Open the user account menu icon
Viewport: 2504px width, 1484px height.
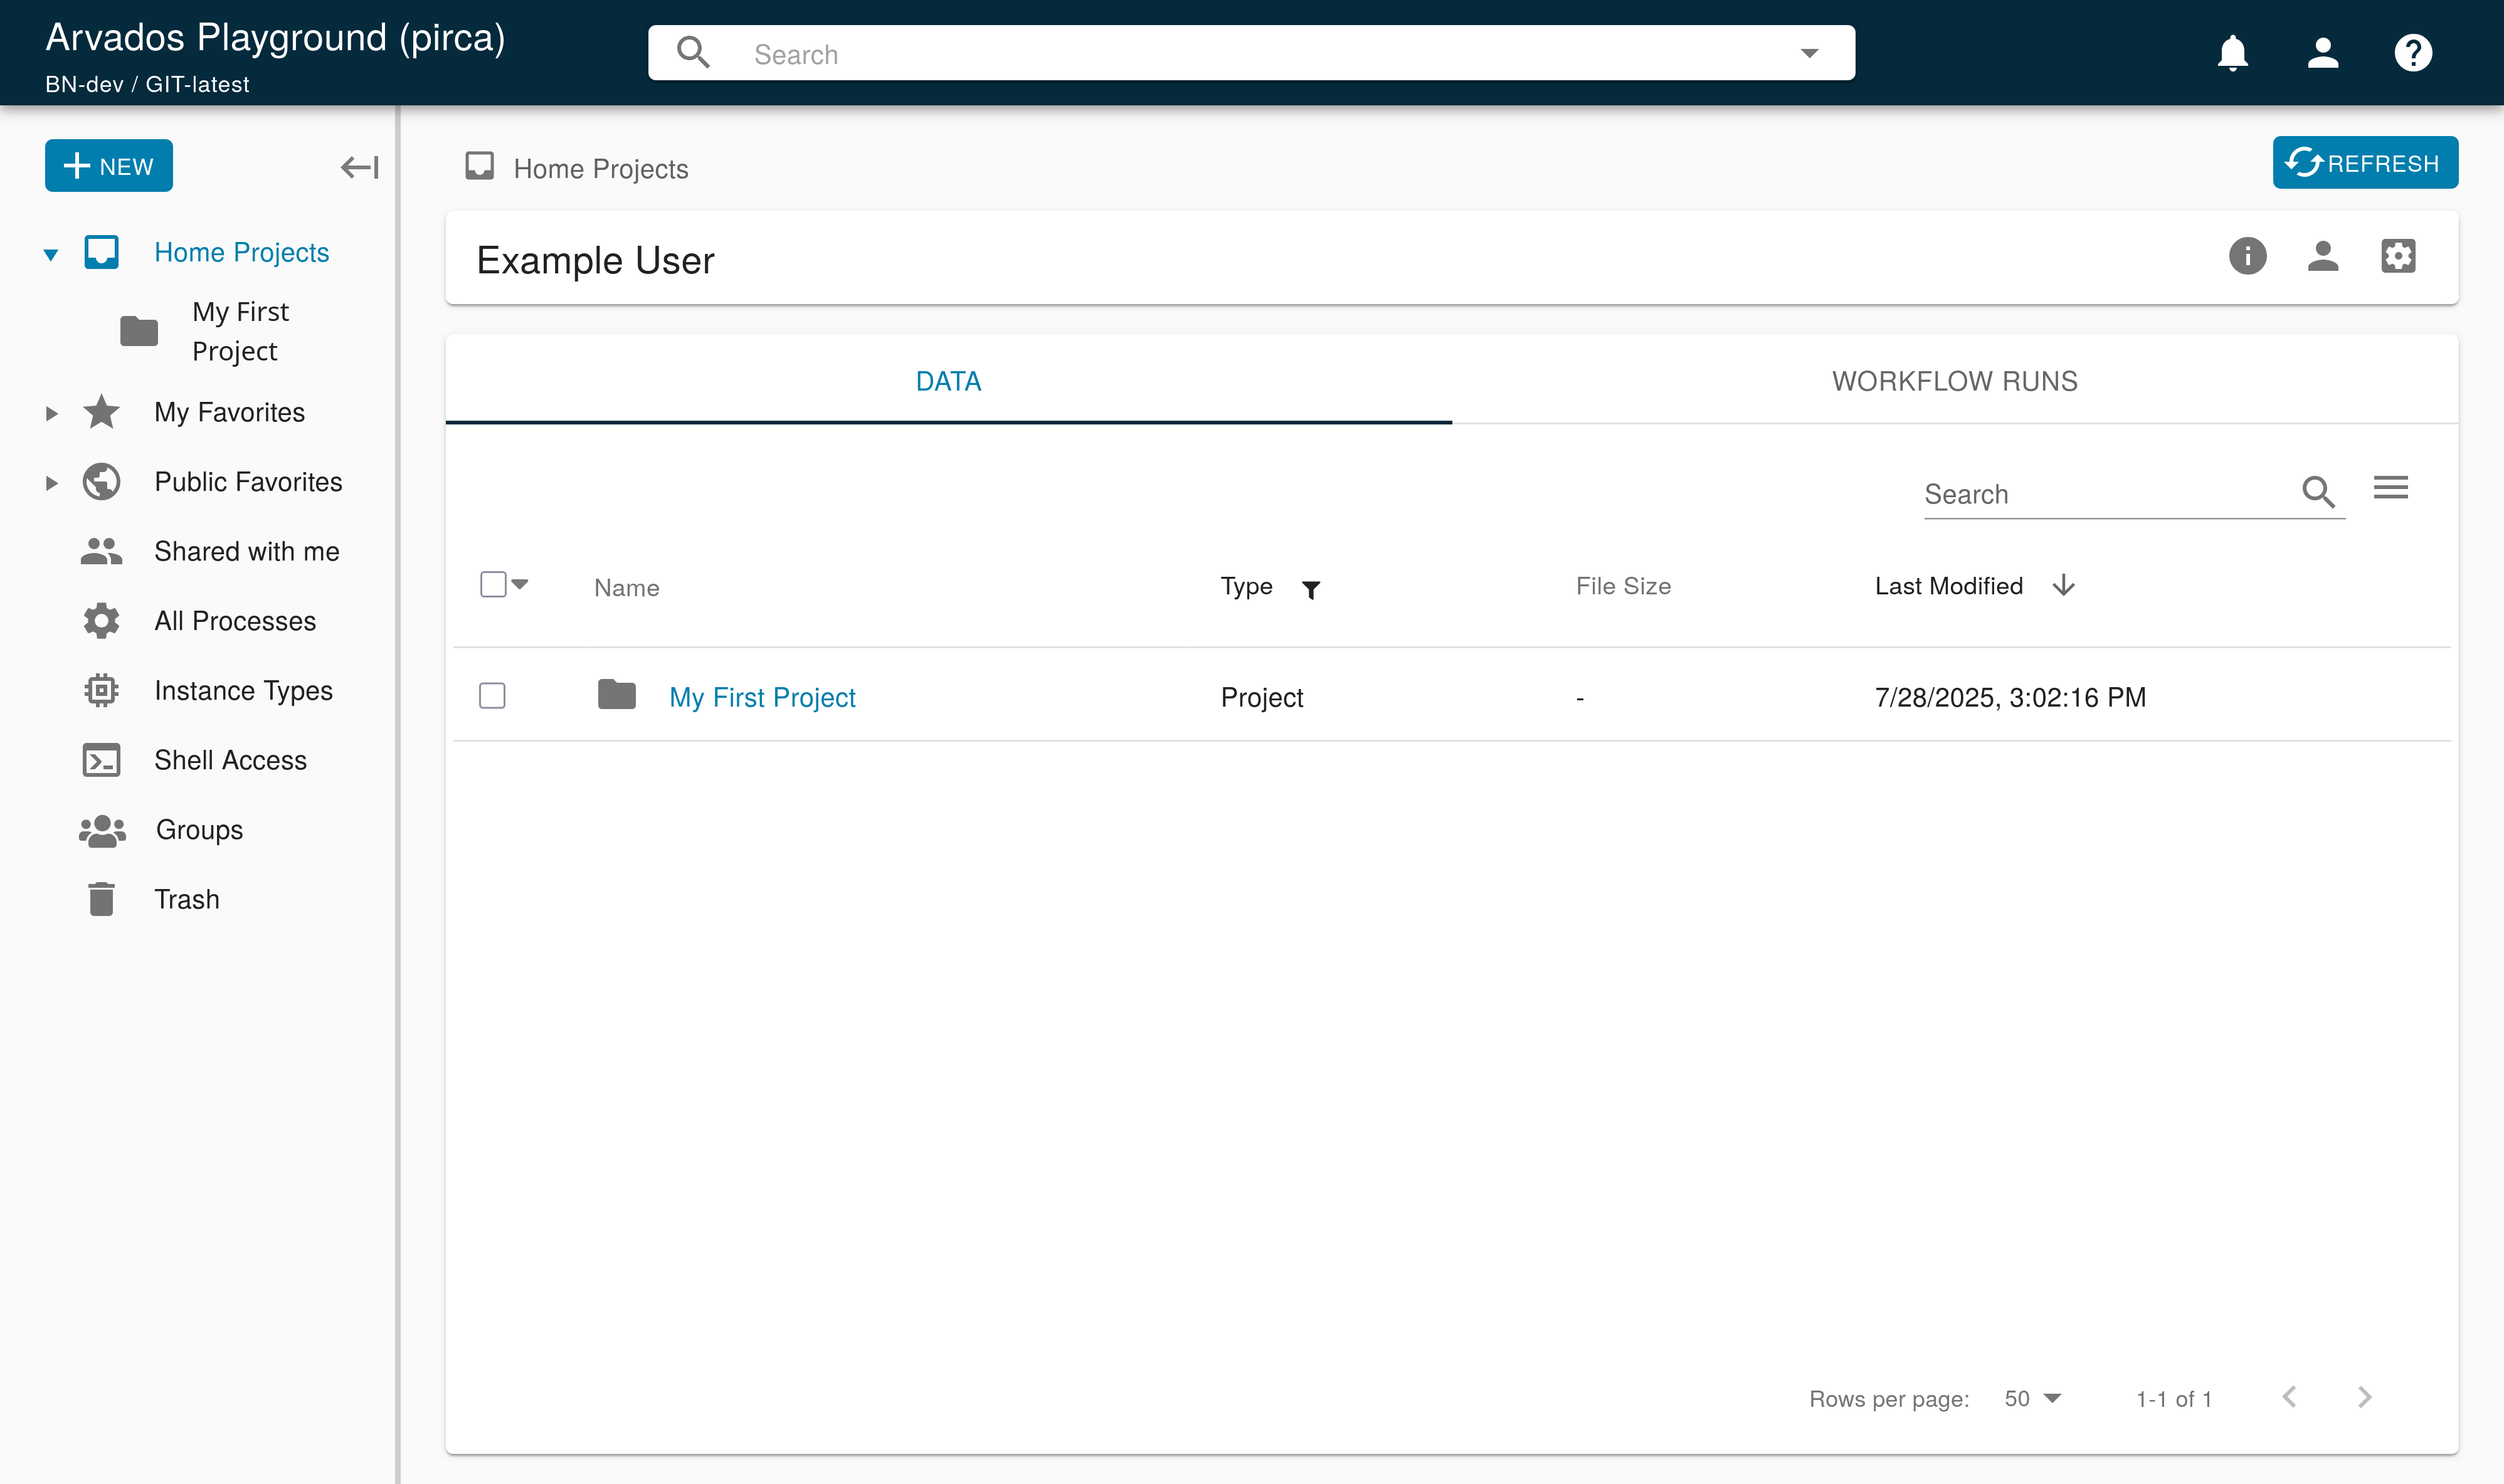2322,53
